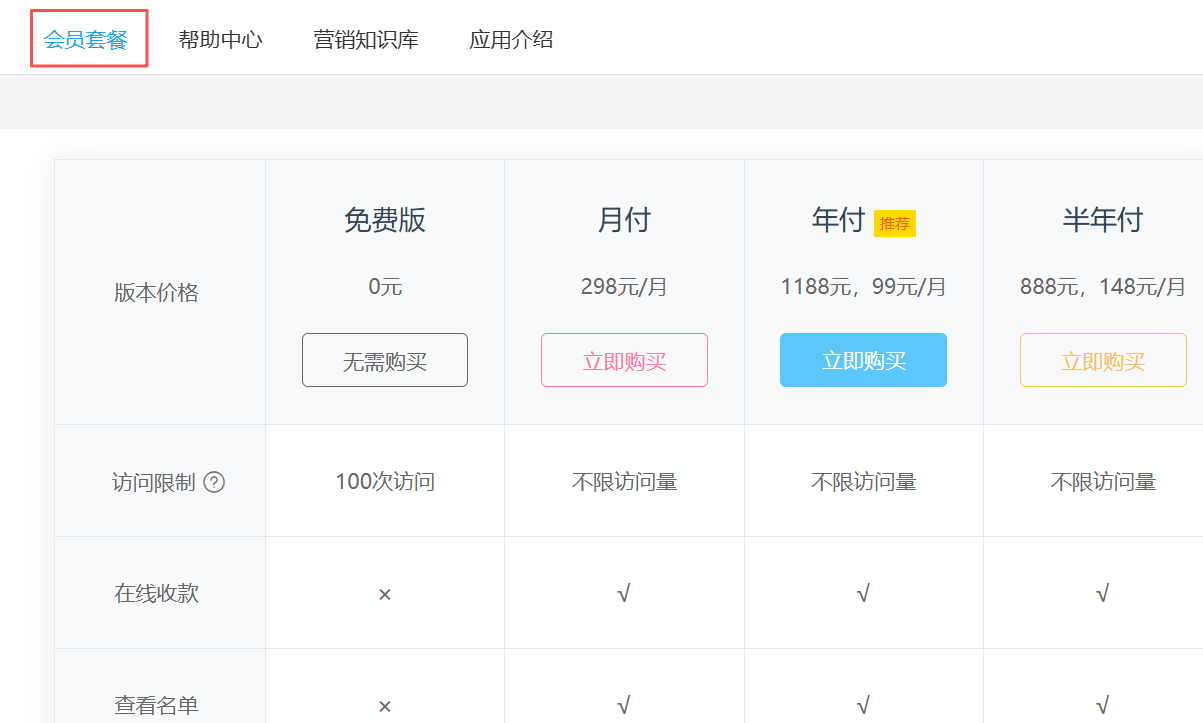This screenshot has height=723, width=1203.
Task: Click the 查看名单 row label
Action: click(156, 705)
